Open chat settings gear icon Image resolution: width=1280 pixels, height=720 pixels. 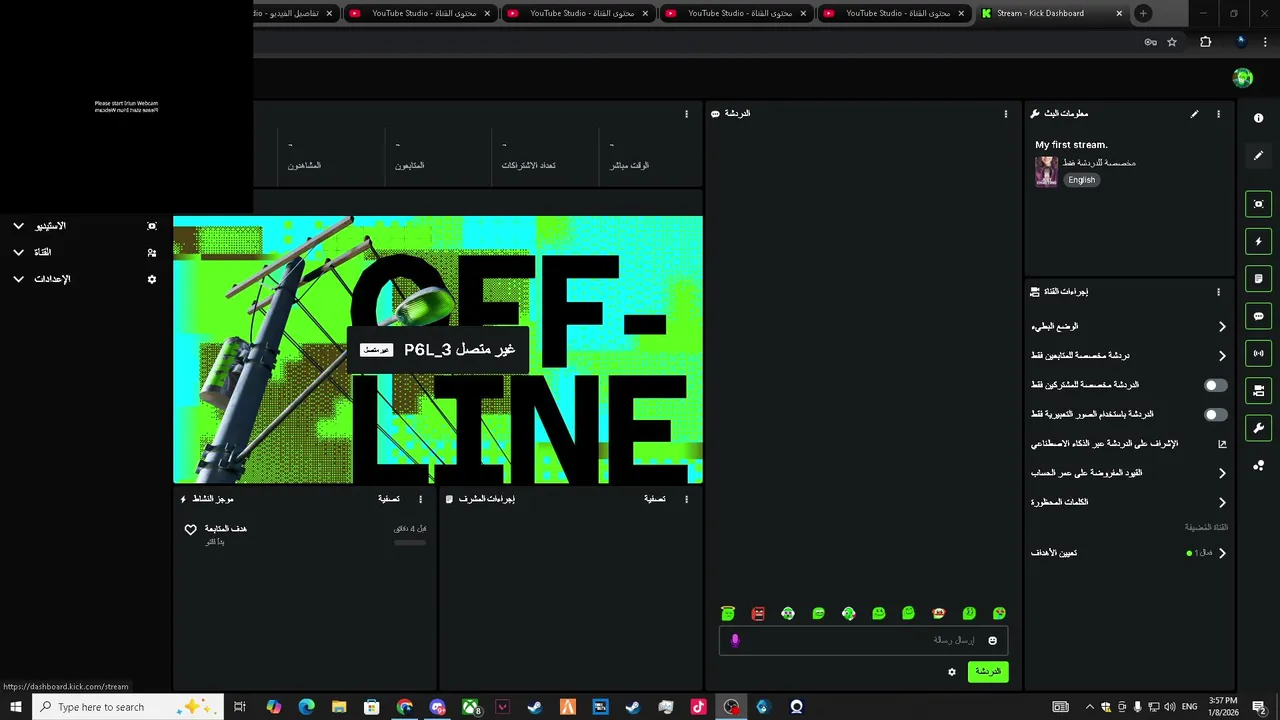(952, 672)
